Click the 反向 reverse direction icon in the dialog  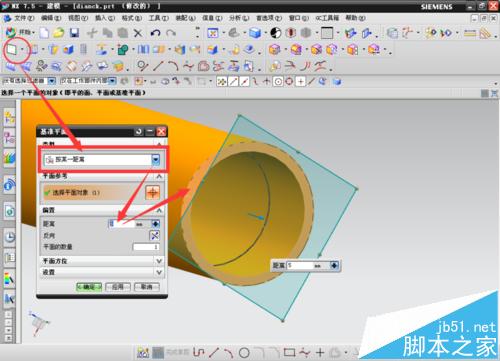154,235
